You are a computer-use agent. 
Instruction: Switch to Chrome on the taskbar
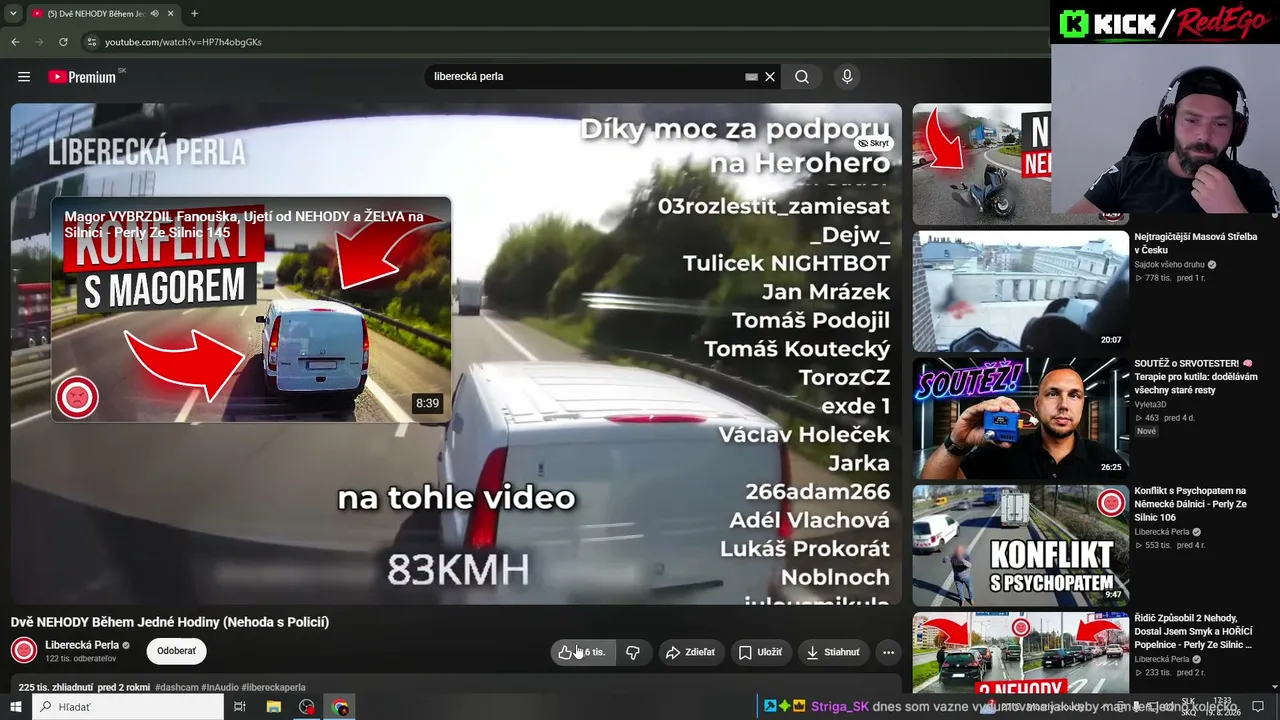pyautogui.click(x=341, y=707)
